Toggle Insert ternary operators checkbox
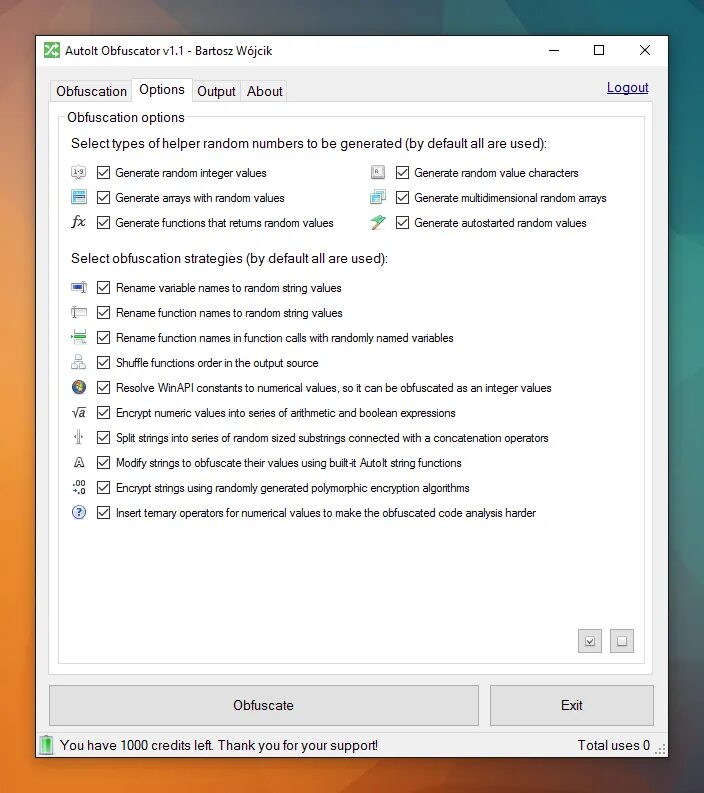 point(103,512)
